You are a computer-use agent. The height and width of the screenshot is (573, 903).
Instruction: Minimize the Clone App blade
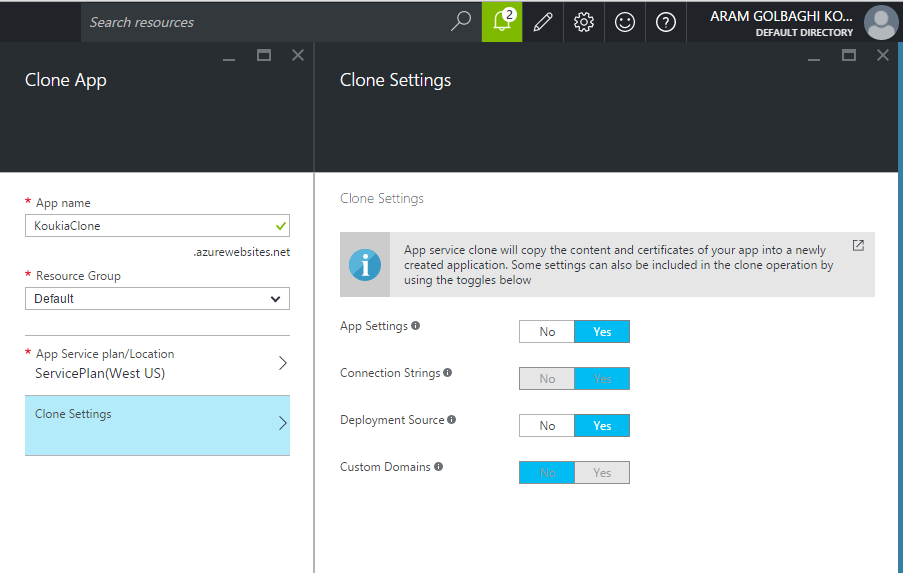coord(229,59)
